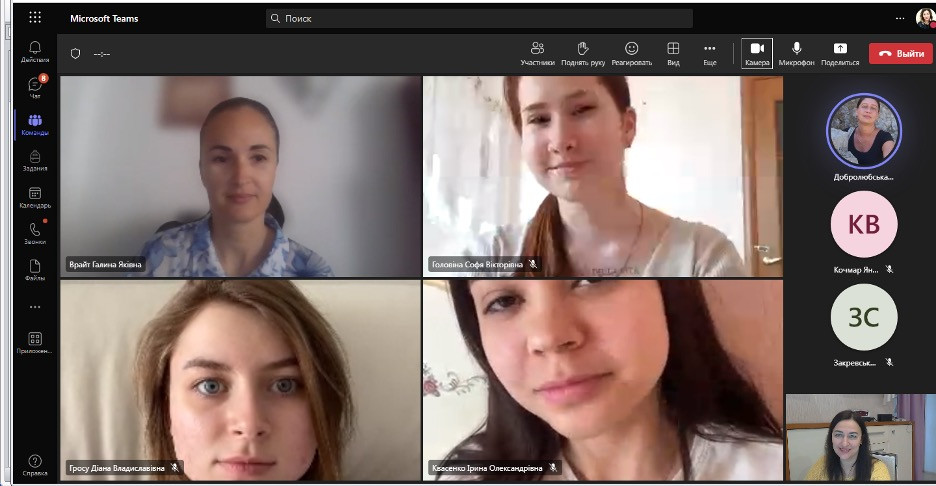Click ЗС avatar of Закревськ
Viewport: 936px width, 486px height.
(x=864, y=317)
